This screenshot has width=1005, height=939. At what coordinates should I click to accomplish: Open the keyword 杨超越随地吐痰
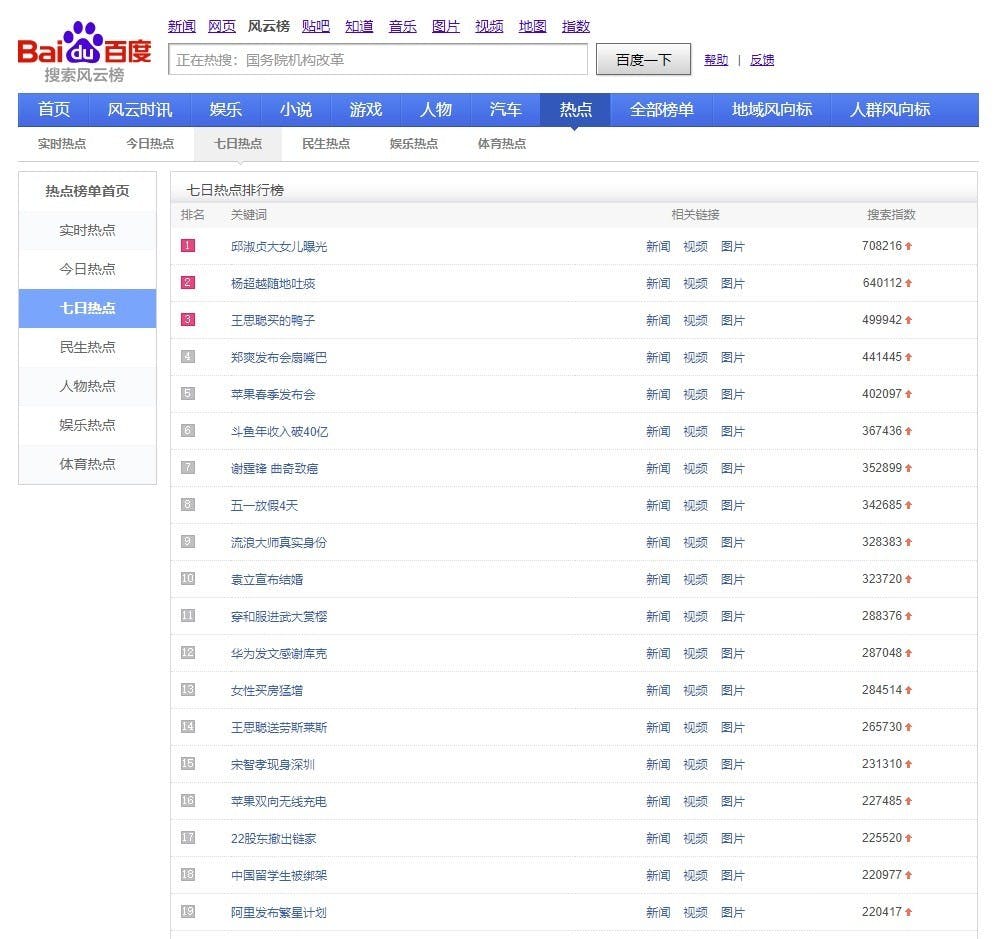(273, 284)
